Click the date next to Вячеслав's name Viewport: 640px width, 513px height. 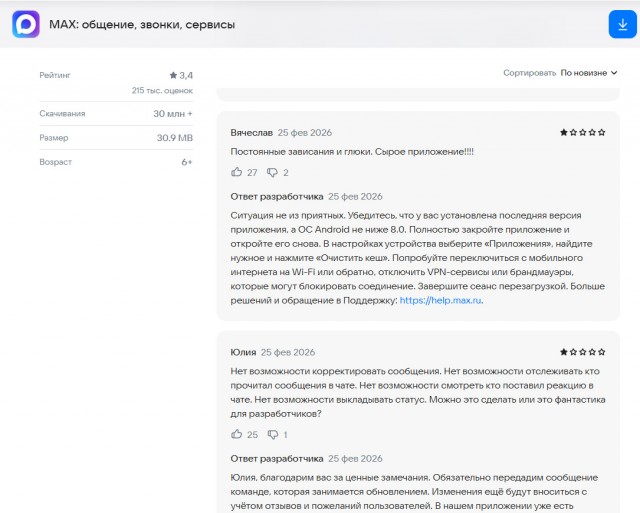click(x=304, y=133)
